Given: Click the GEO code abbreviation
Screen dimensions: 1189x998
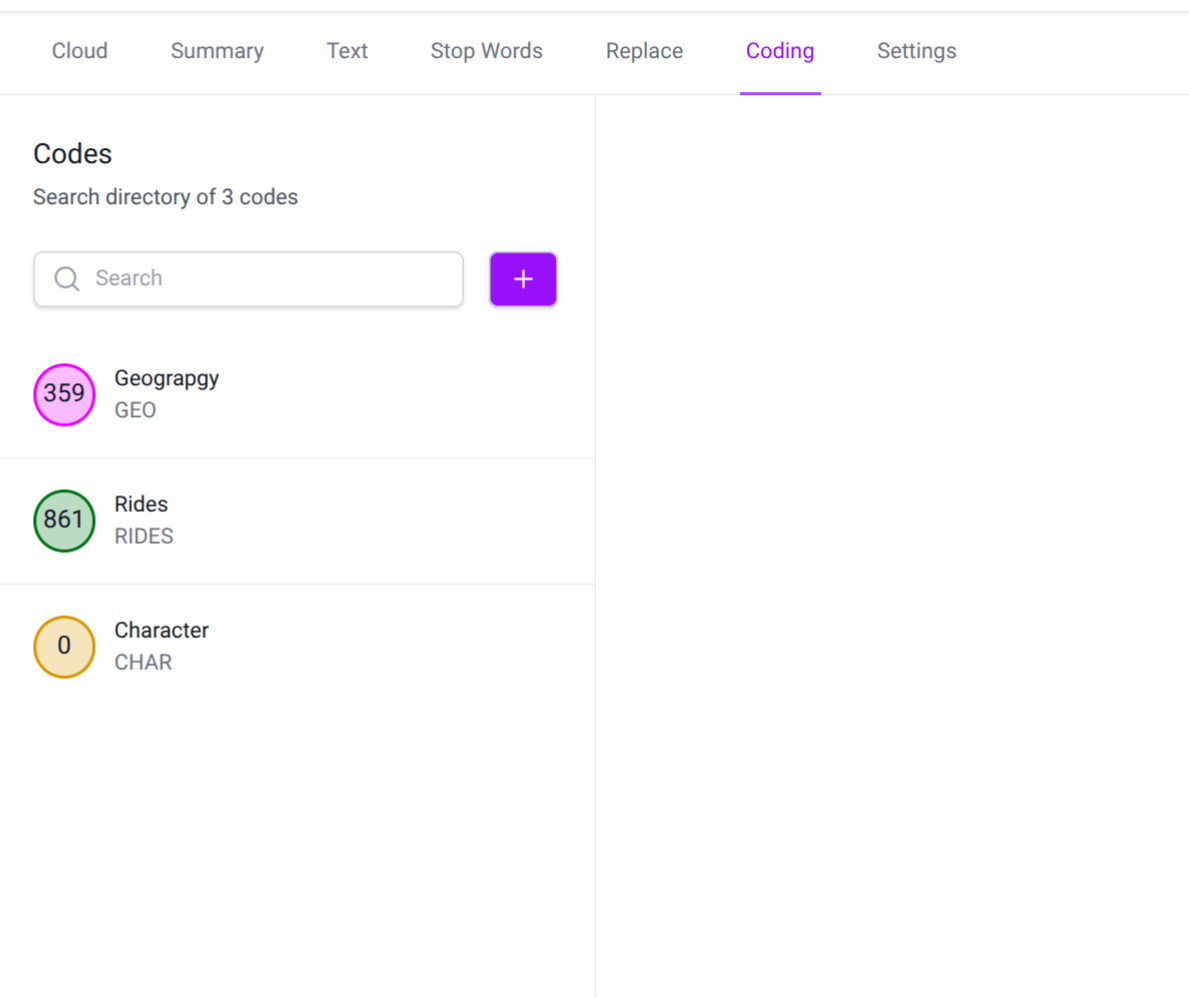Looking at the screenshot, I should point(135,410).
